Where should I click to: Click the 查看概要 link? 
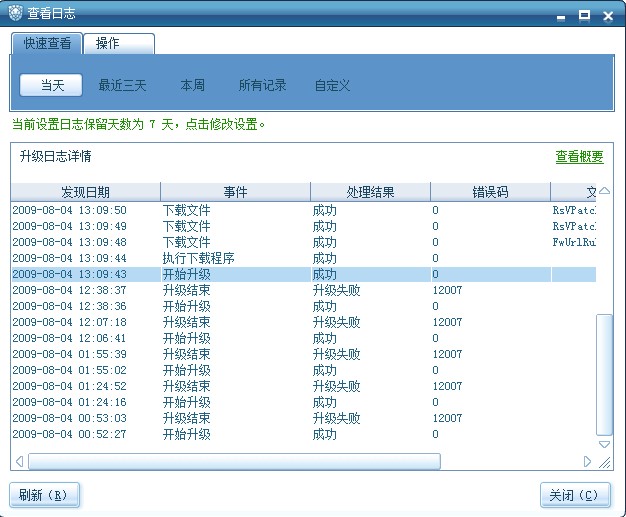(x=579, y=156)
